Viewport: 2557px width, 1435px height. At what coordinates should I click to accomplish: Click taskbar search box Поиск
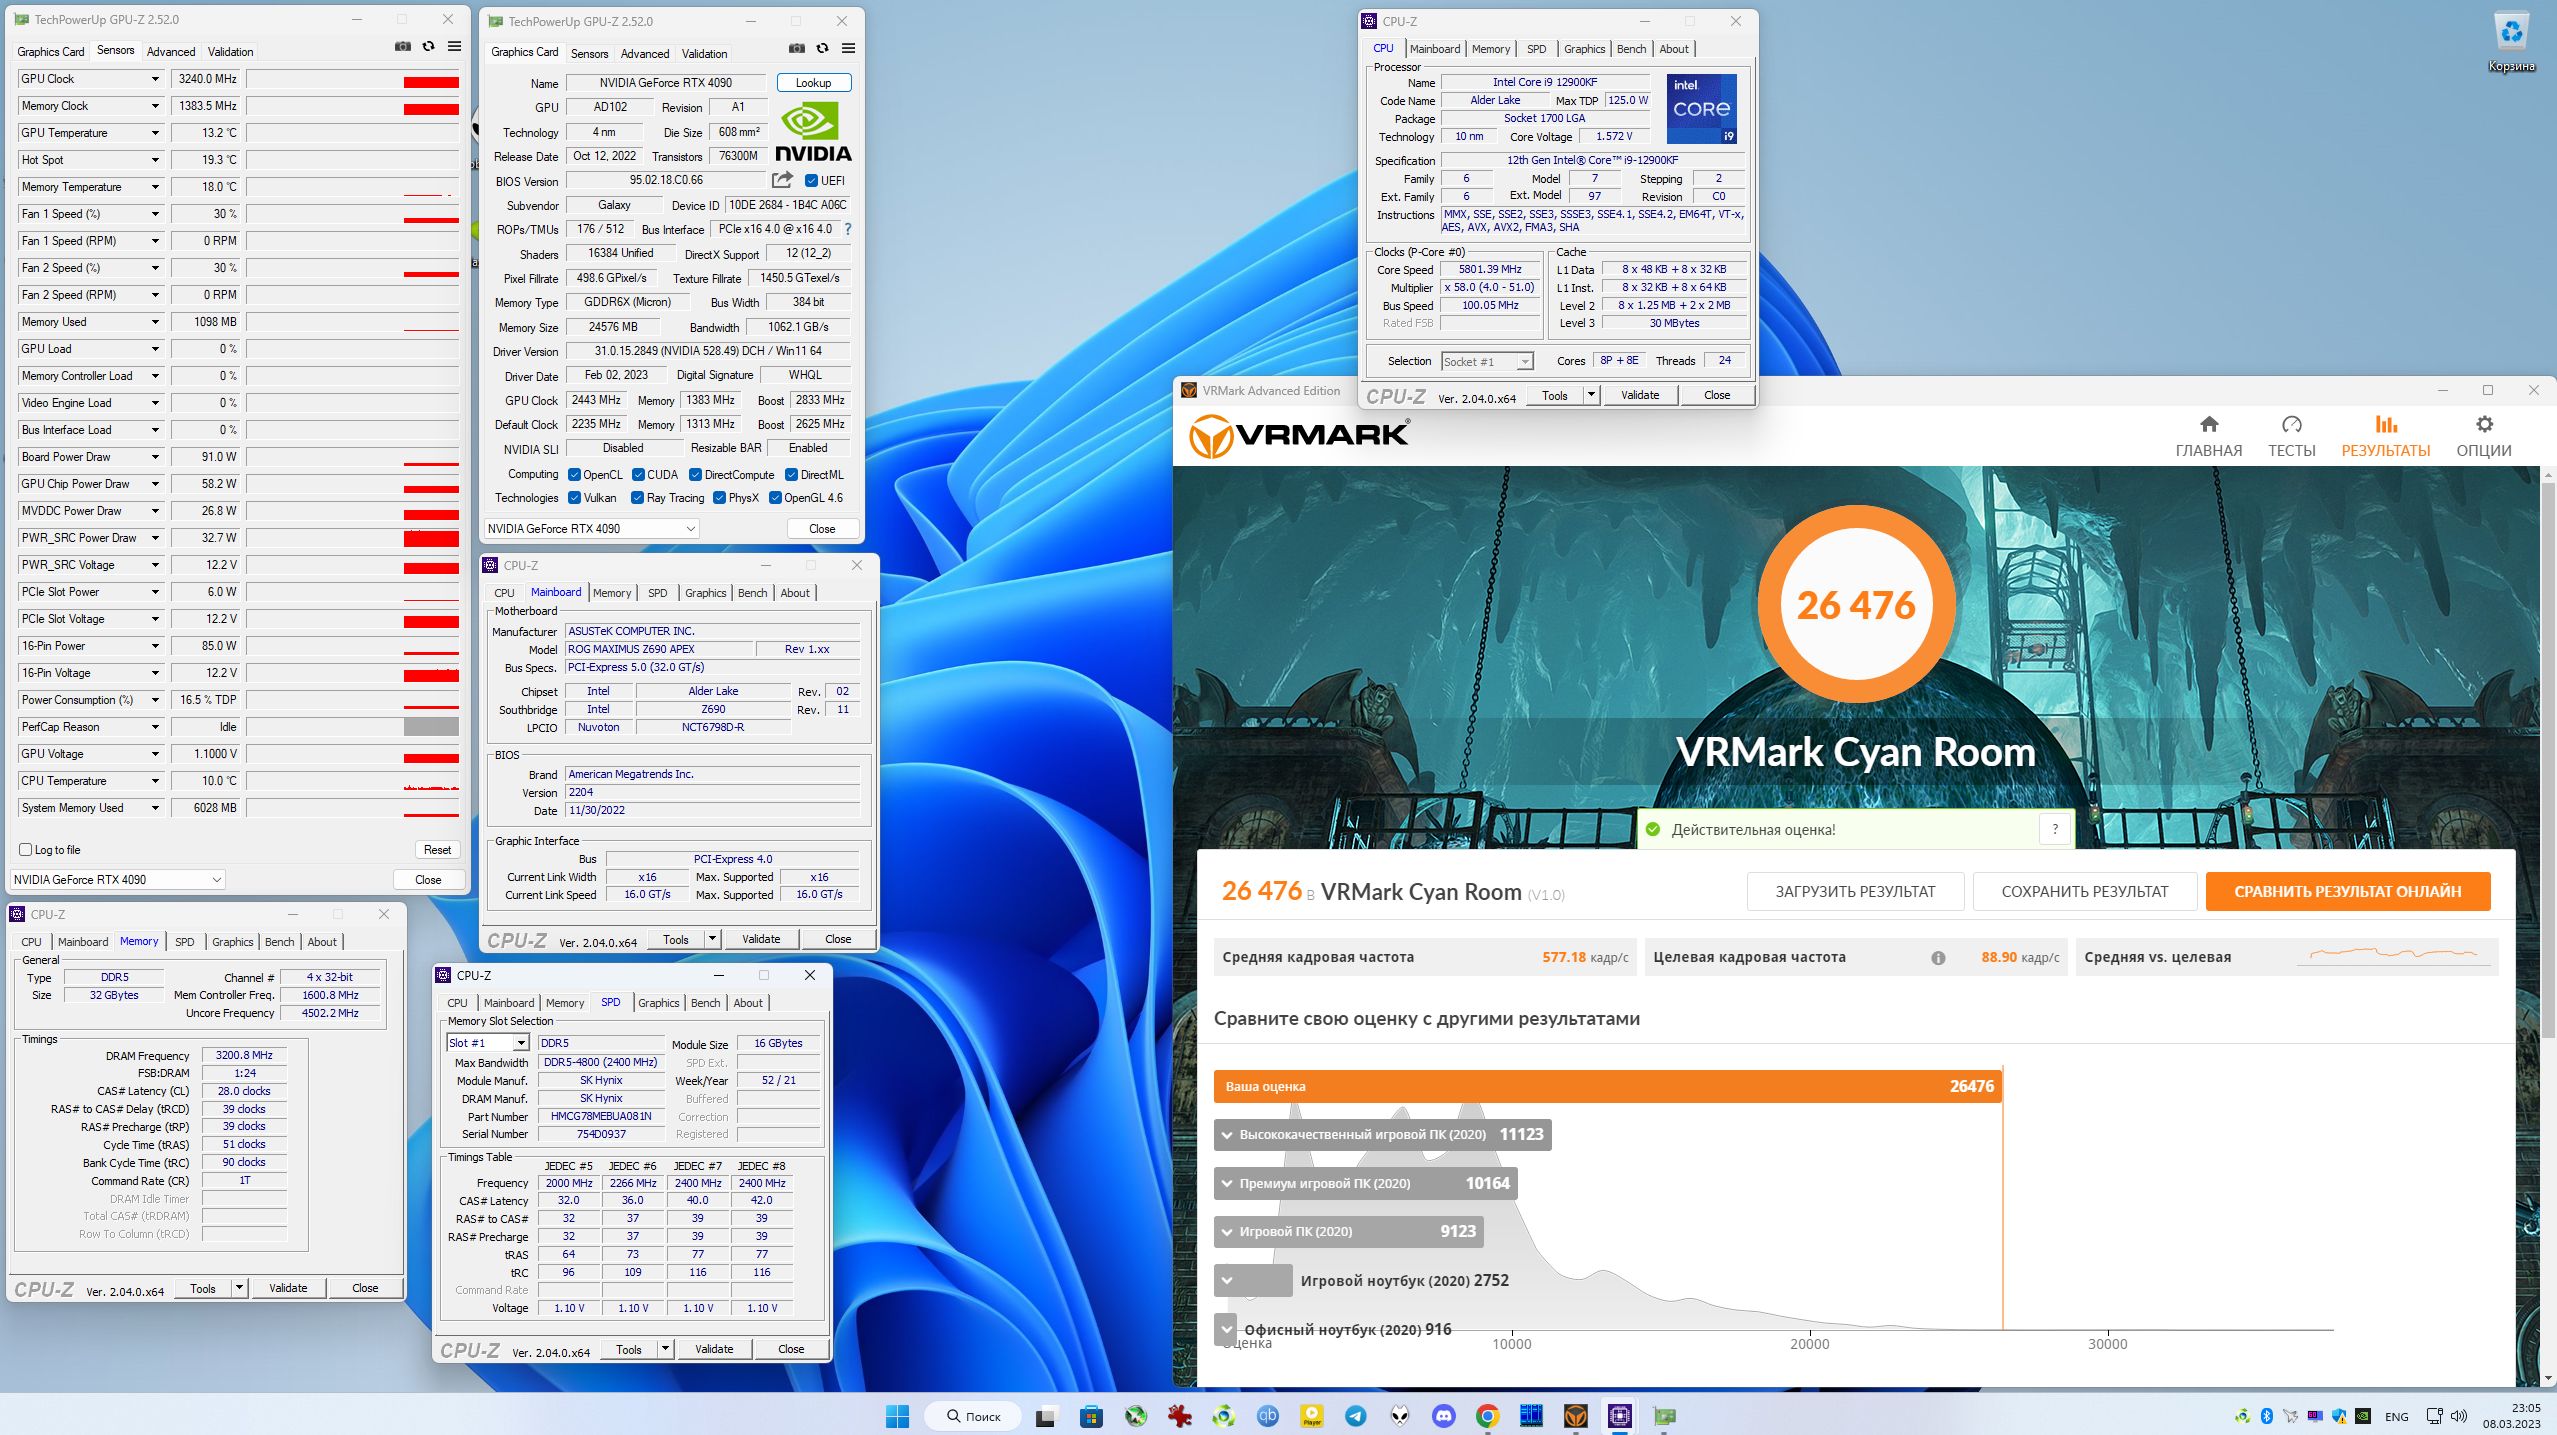[x=974, y=1416]
